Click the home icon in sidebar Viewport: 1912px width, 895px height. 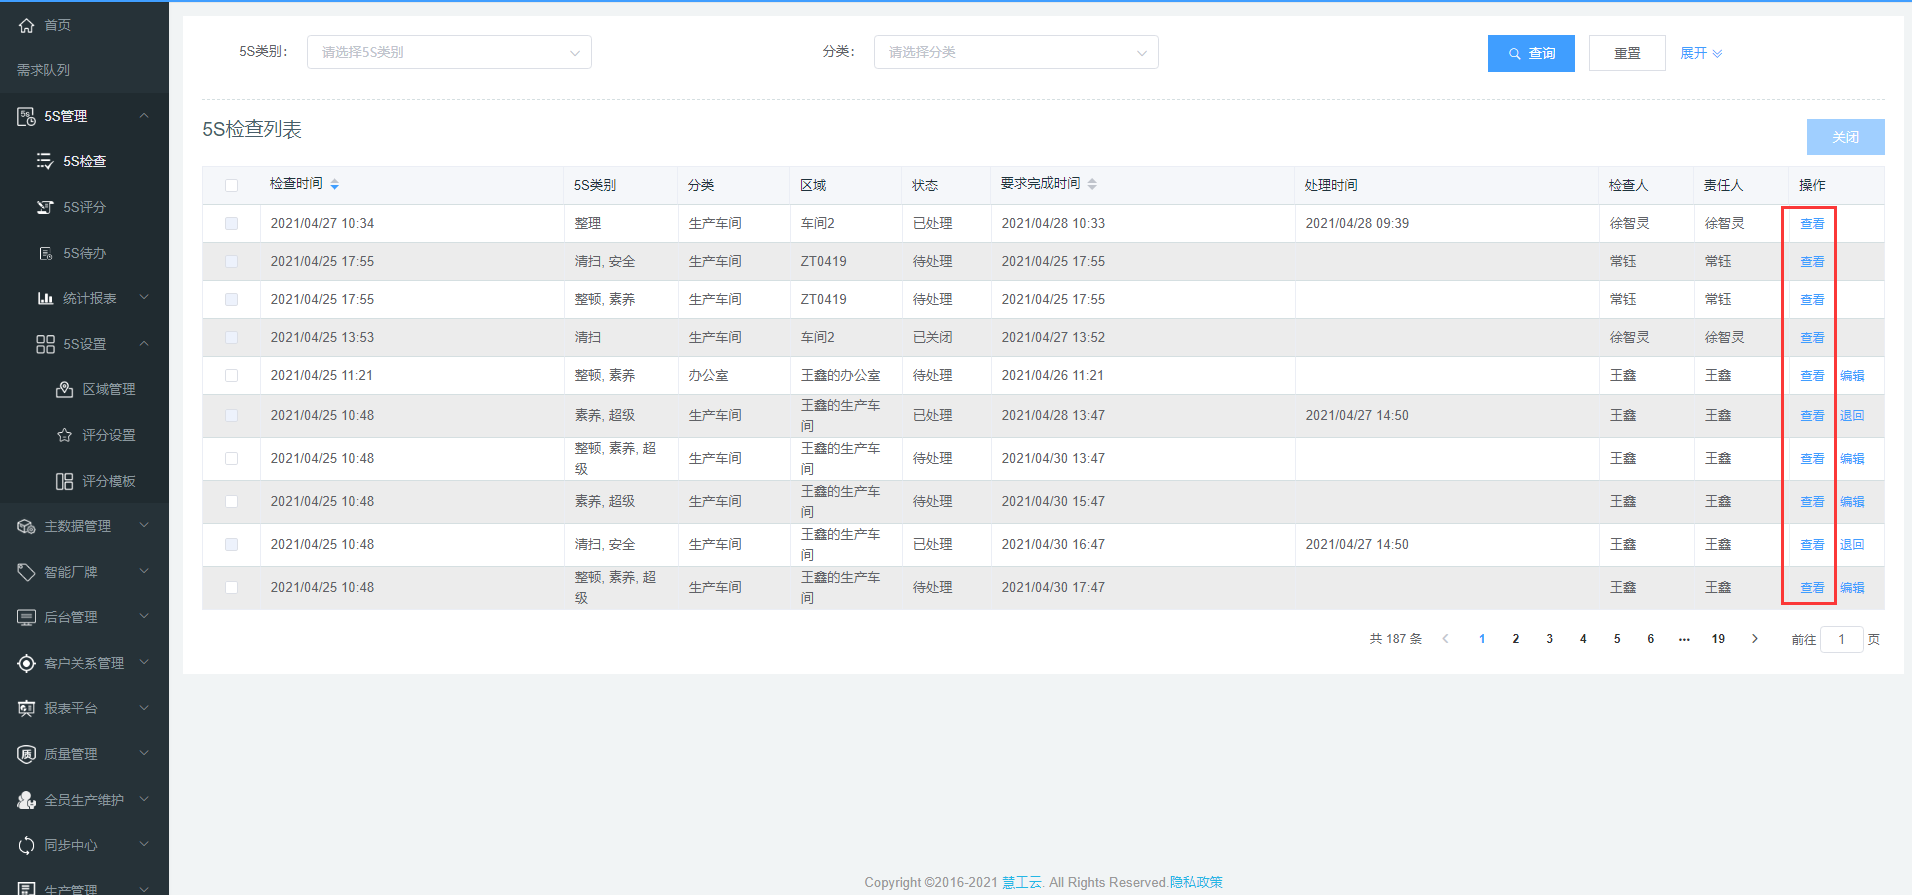(27, 25)
